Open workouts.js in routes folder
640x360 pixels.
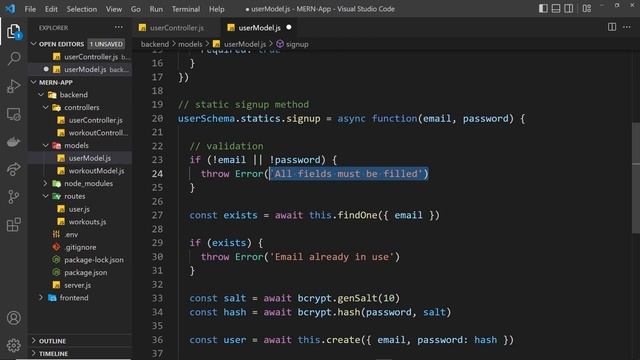coord(80,221)
